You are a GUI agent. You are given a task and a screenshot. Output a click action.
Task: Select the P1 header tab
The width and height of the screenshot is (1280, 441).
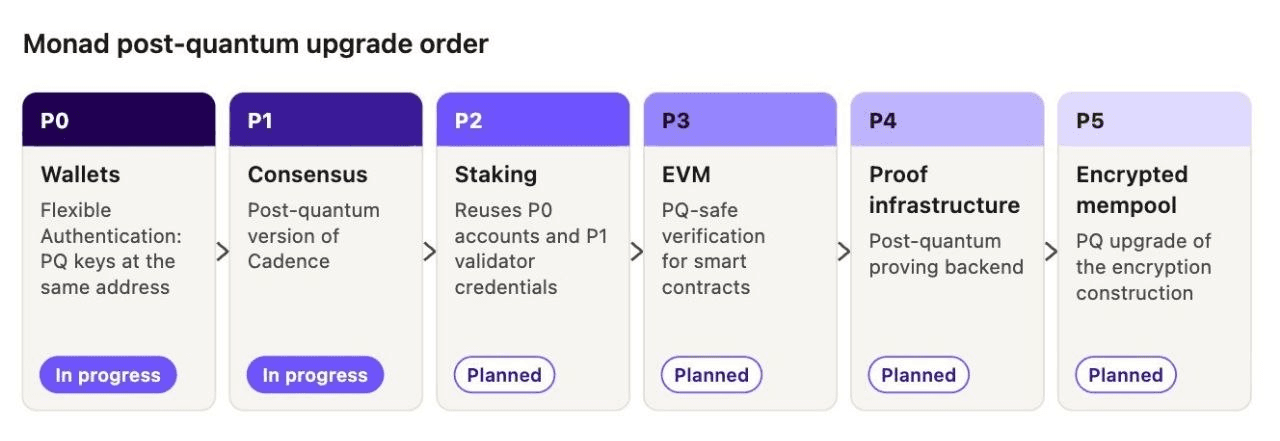[326, 120]
